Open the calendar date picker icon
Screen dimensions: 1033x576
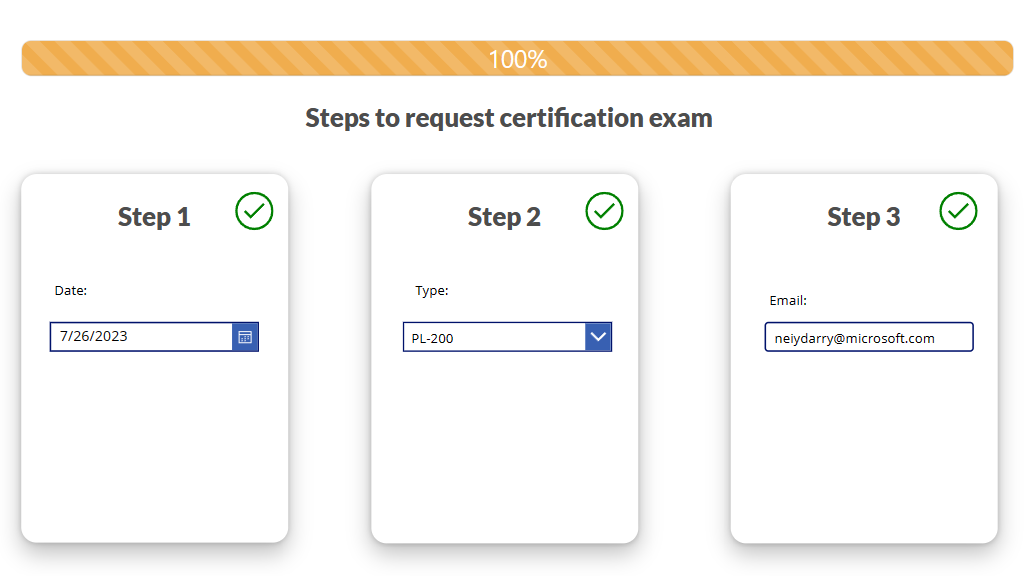pyautogui.click(x=245, y=337)
